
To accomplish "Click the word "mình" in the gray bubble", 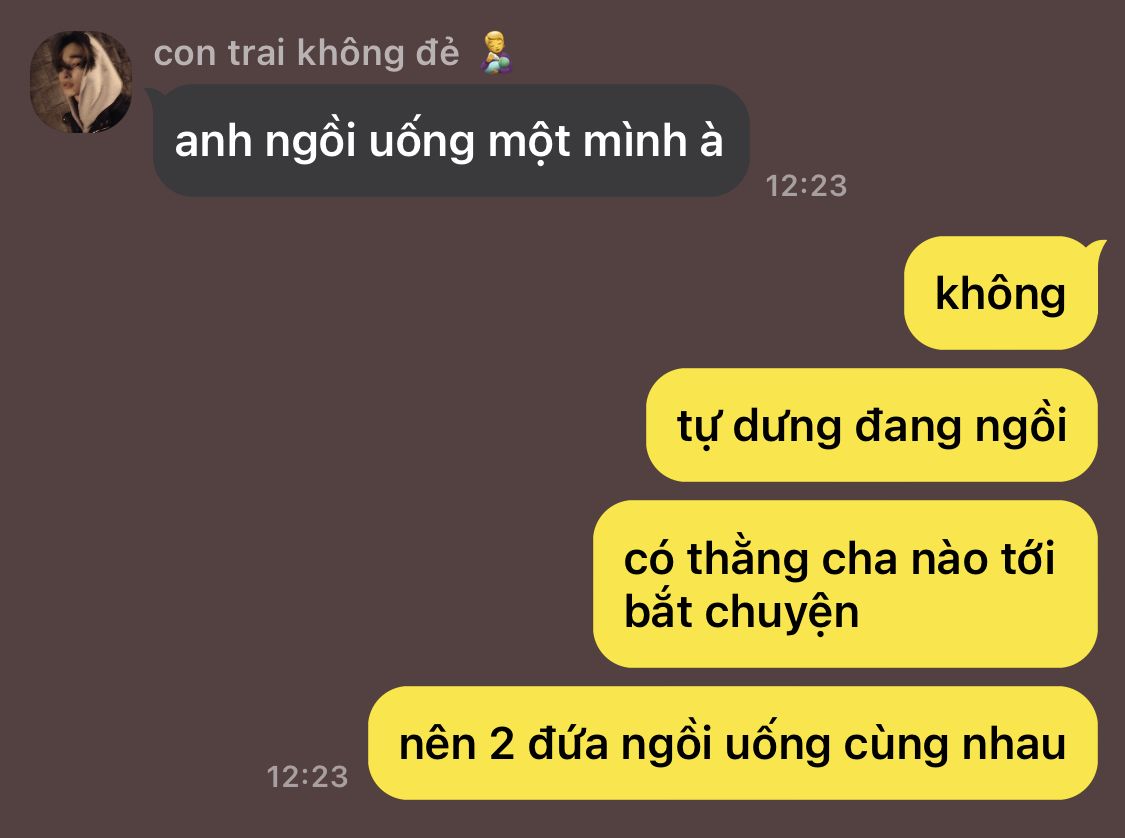I will pos(635,140).
